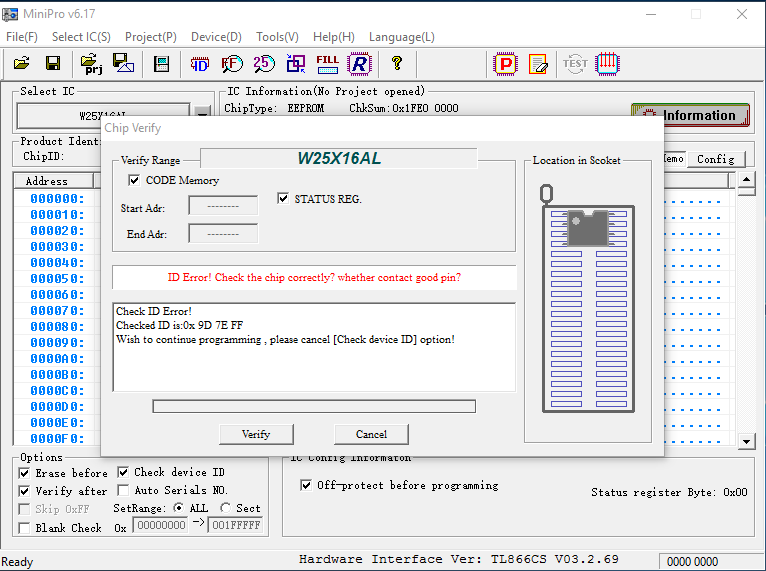Cancel the Chip Verify dialog

[x=371, y=434]
